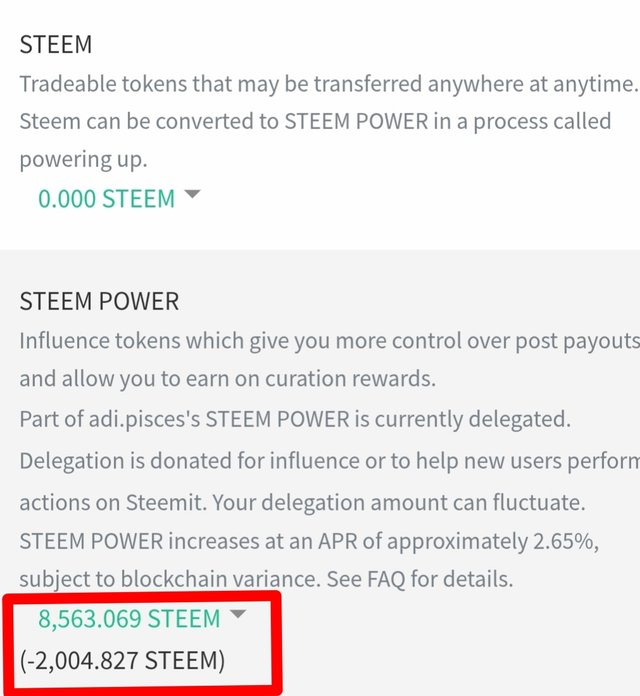This screenshot has width=640, height=696.
Task: Click the STEEM POWER section heading
Action: pyautogui.click(x=99, y=301)
